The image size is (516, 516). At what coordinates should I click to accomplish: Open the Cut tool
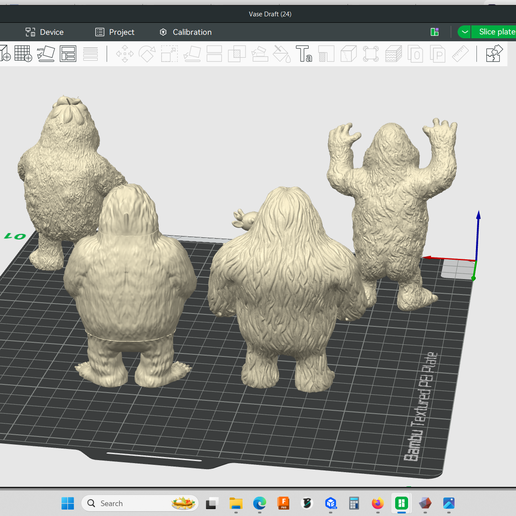tap(214, 54)
